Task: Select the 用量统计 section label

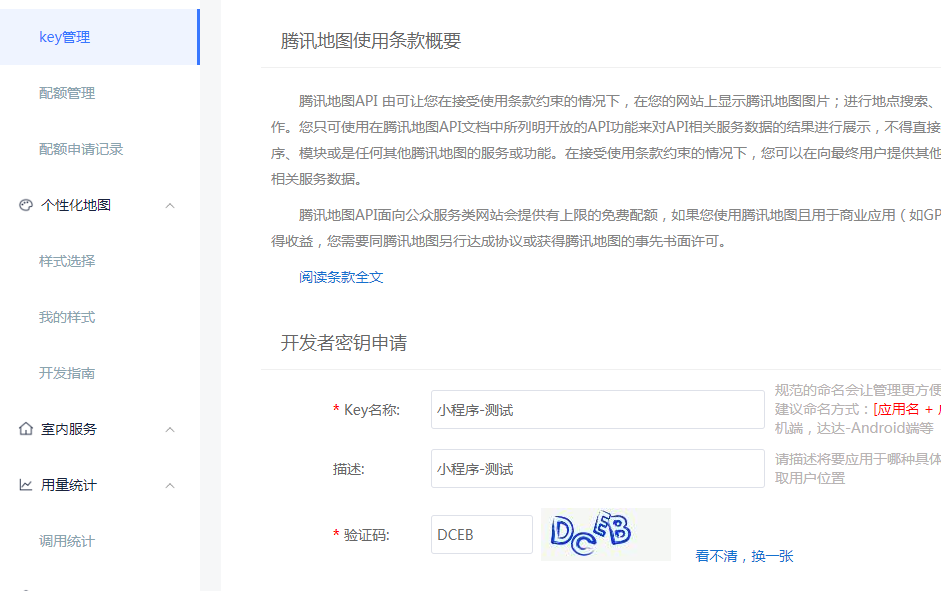Action: point(68,485)
